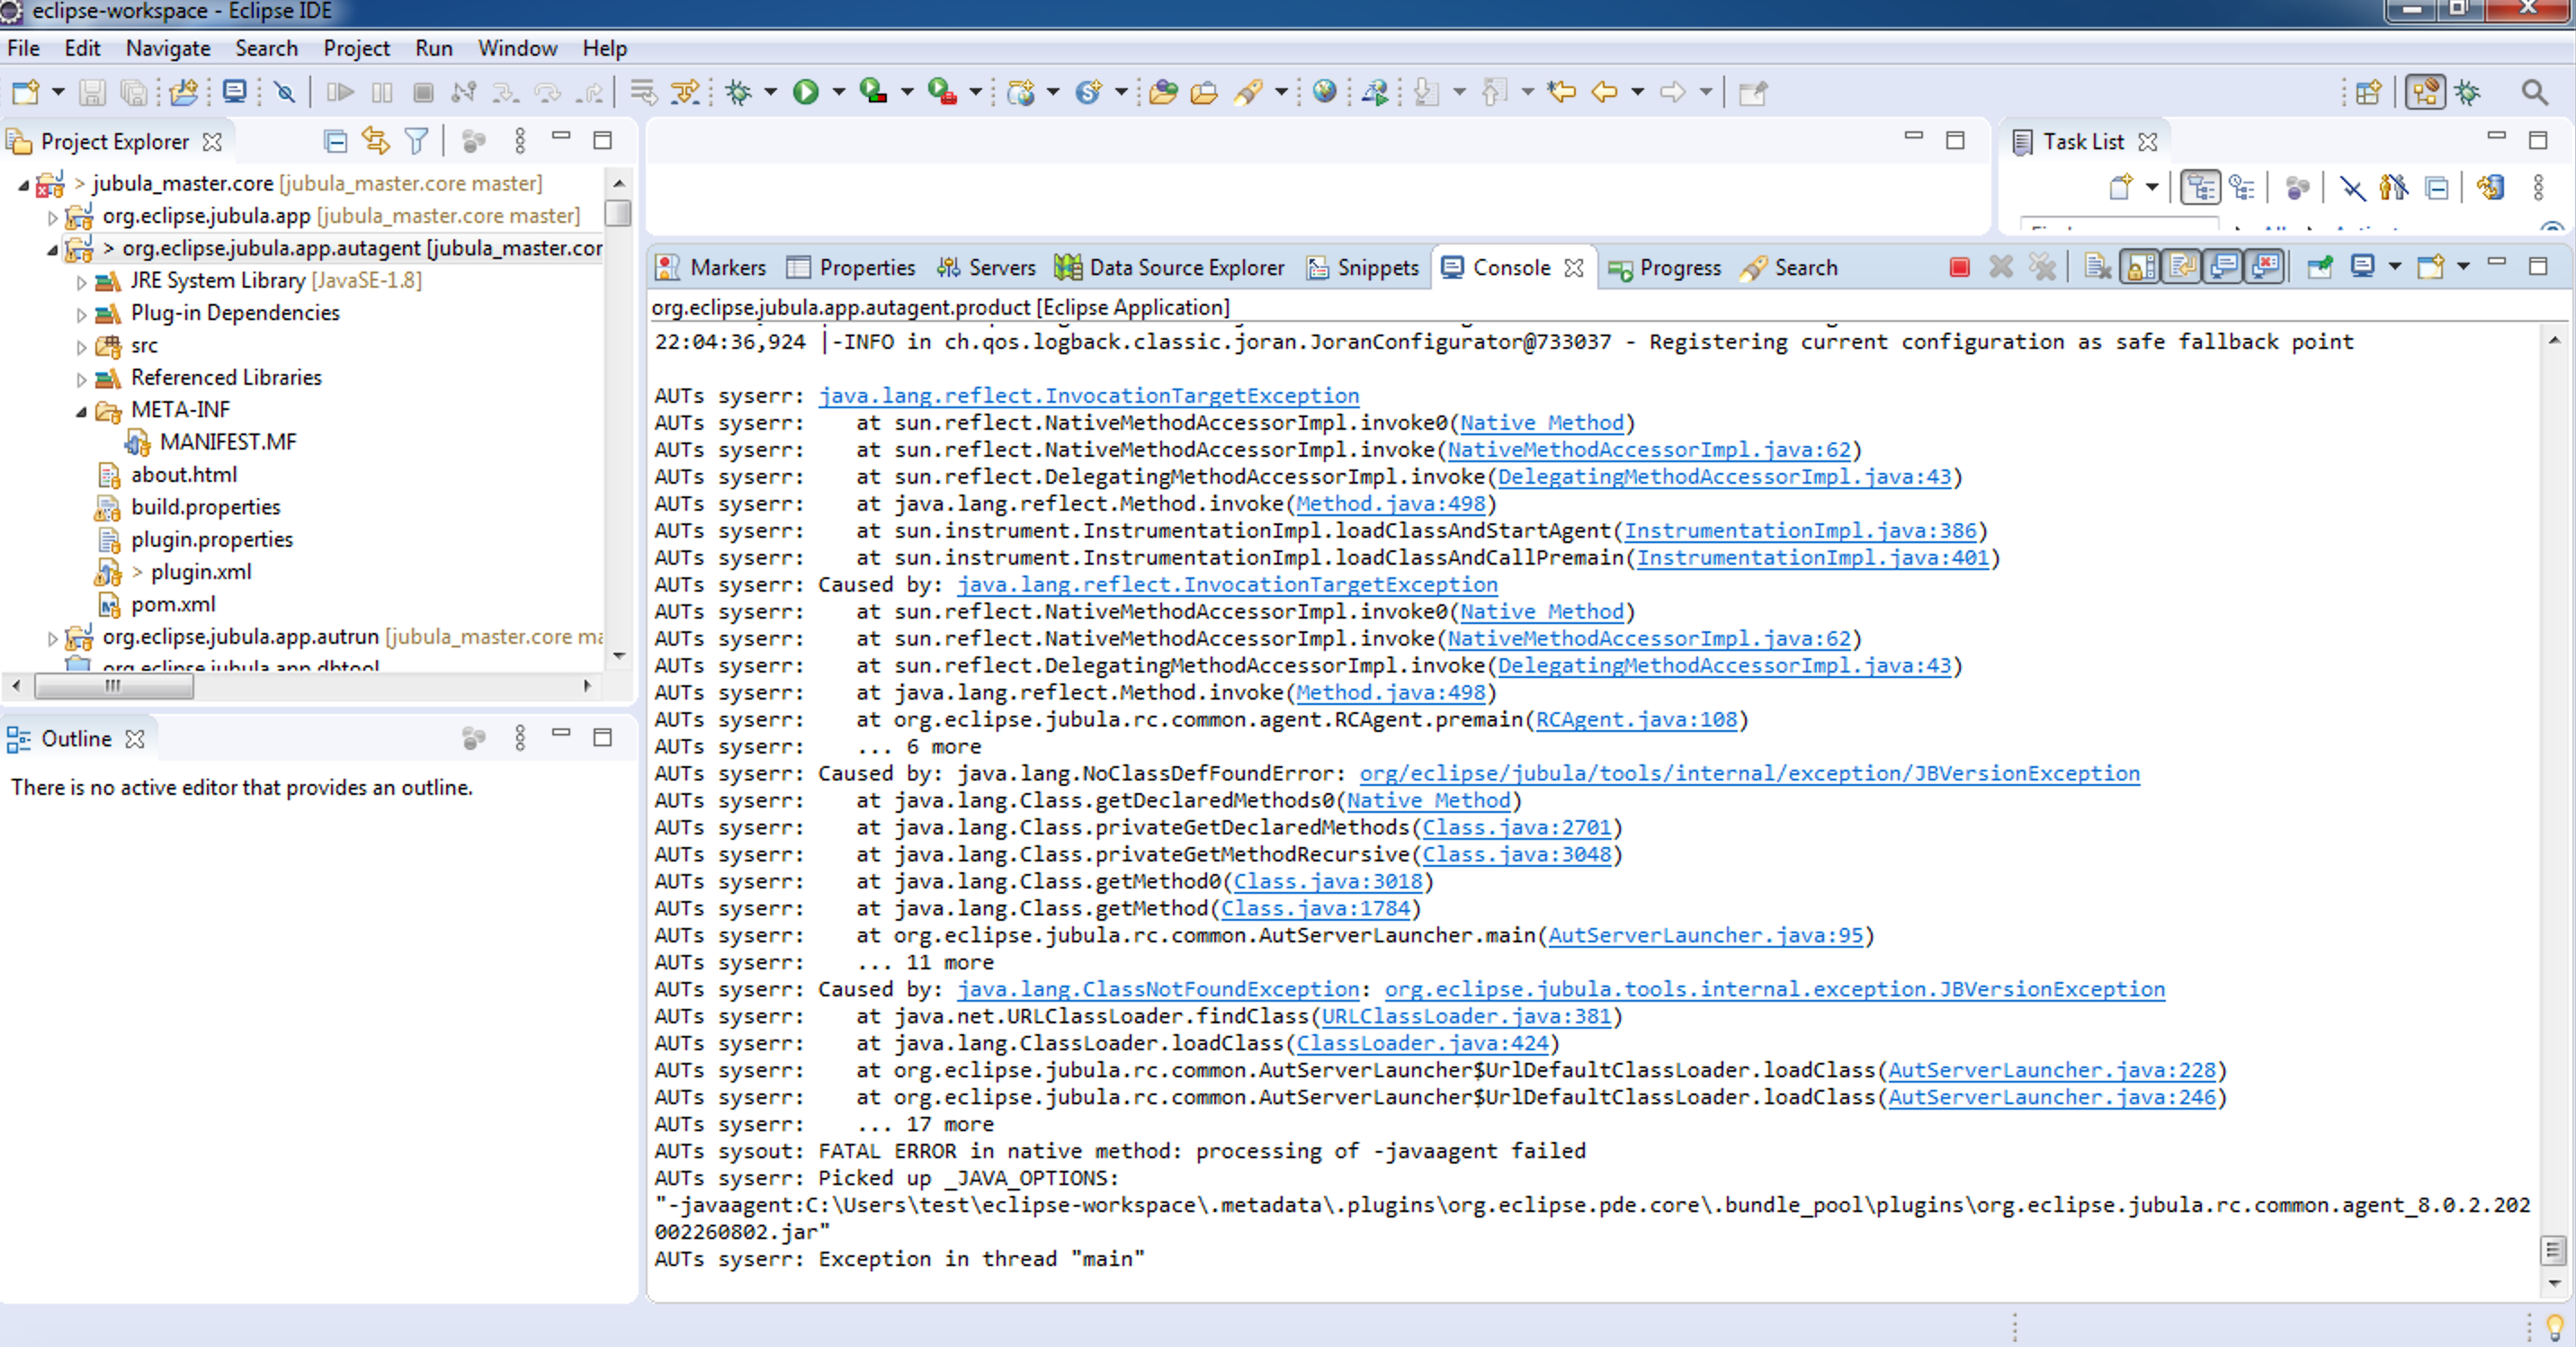Screen dimensions: 2576x1347
Task: Open the Window menu
Action: [516, 48]
